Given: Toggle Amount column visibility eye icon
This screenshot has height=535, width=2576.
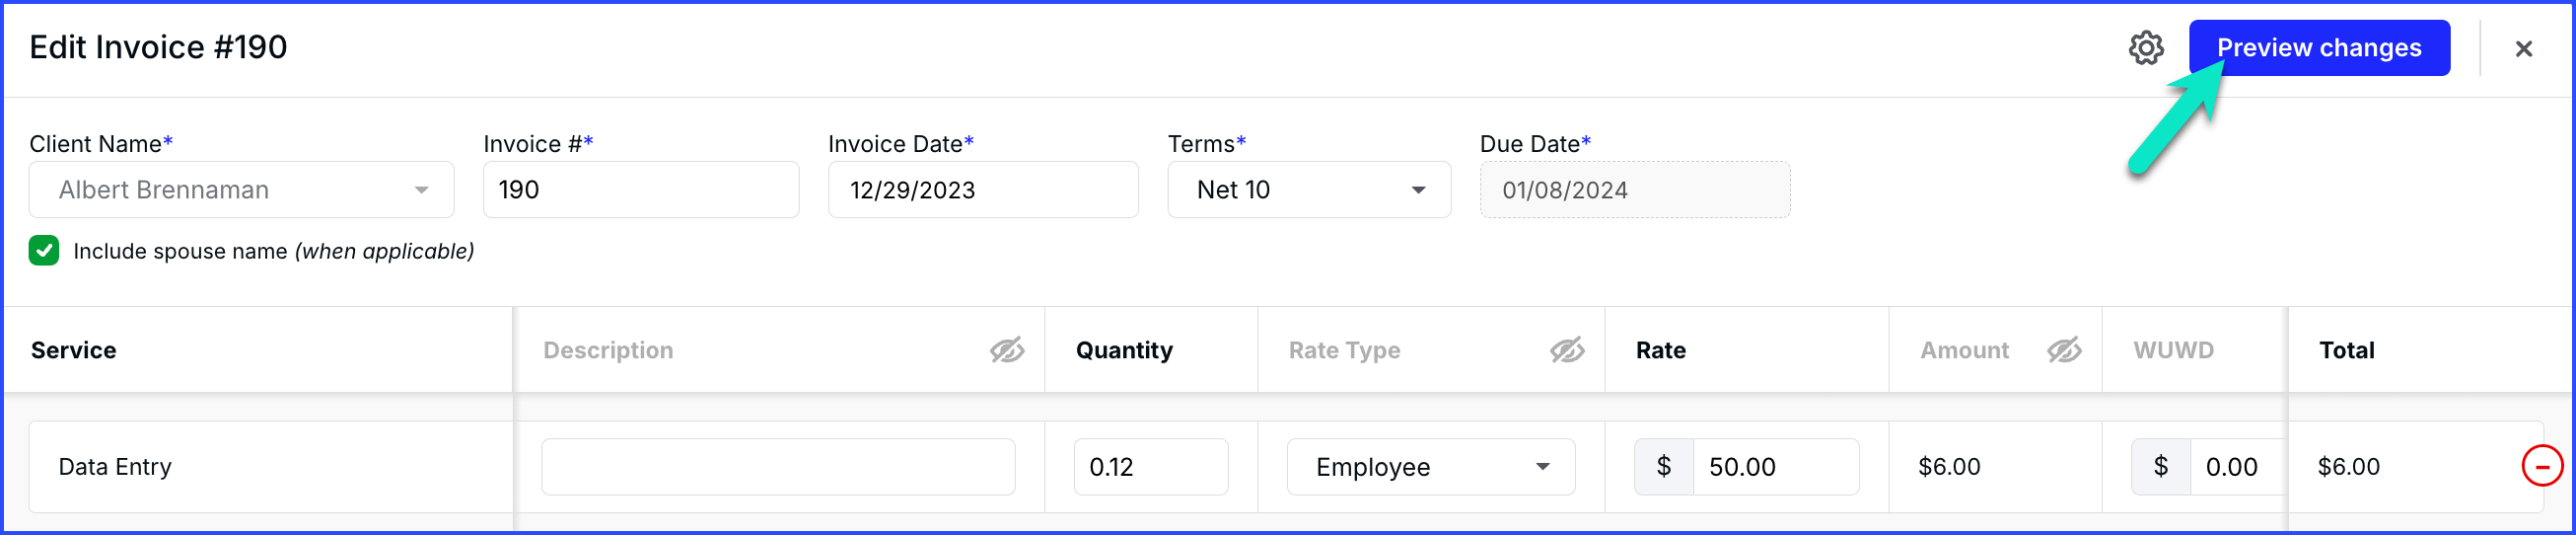Looking at the screenshot, I should (2063, 350).
